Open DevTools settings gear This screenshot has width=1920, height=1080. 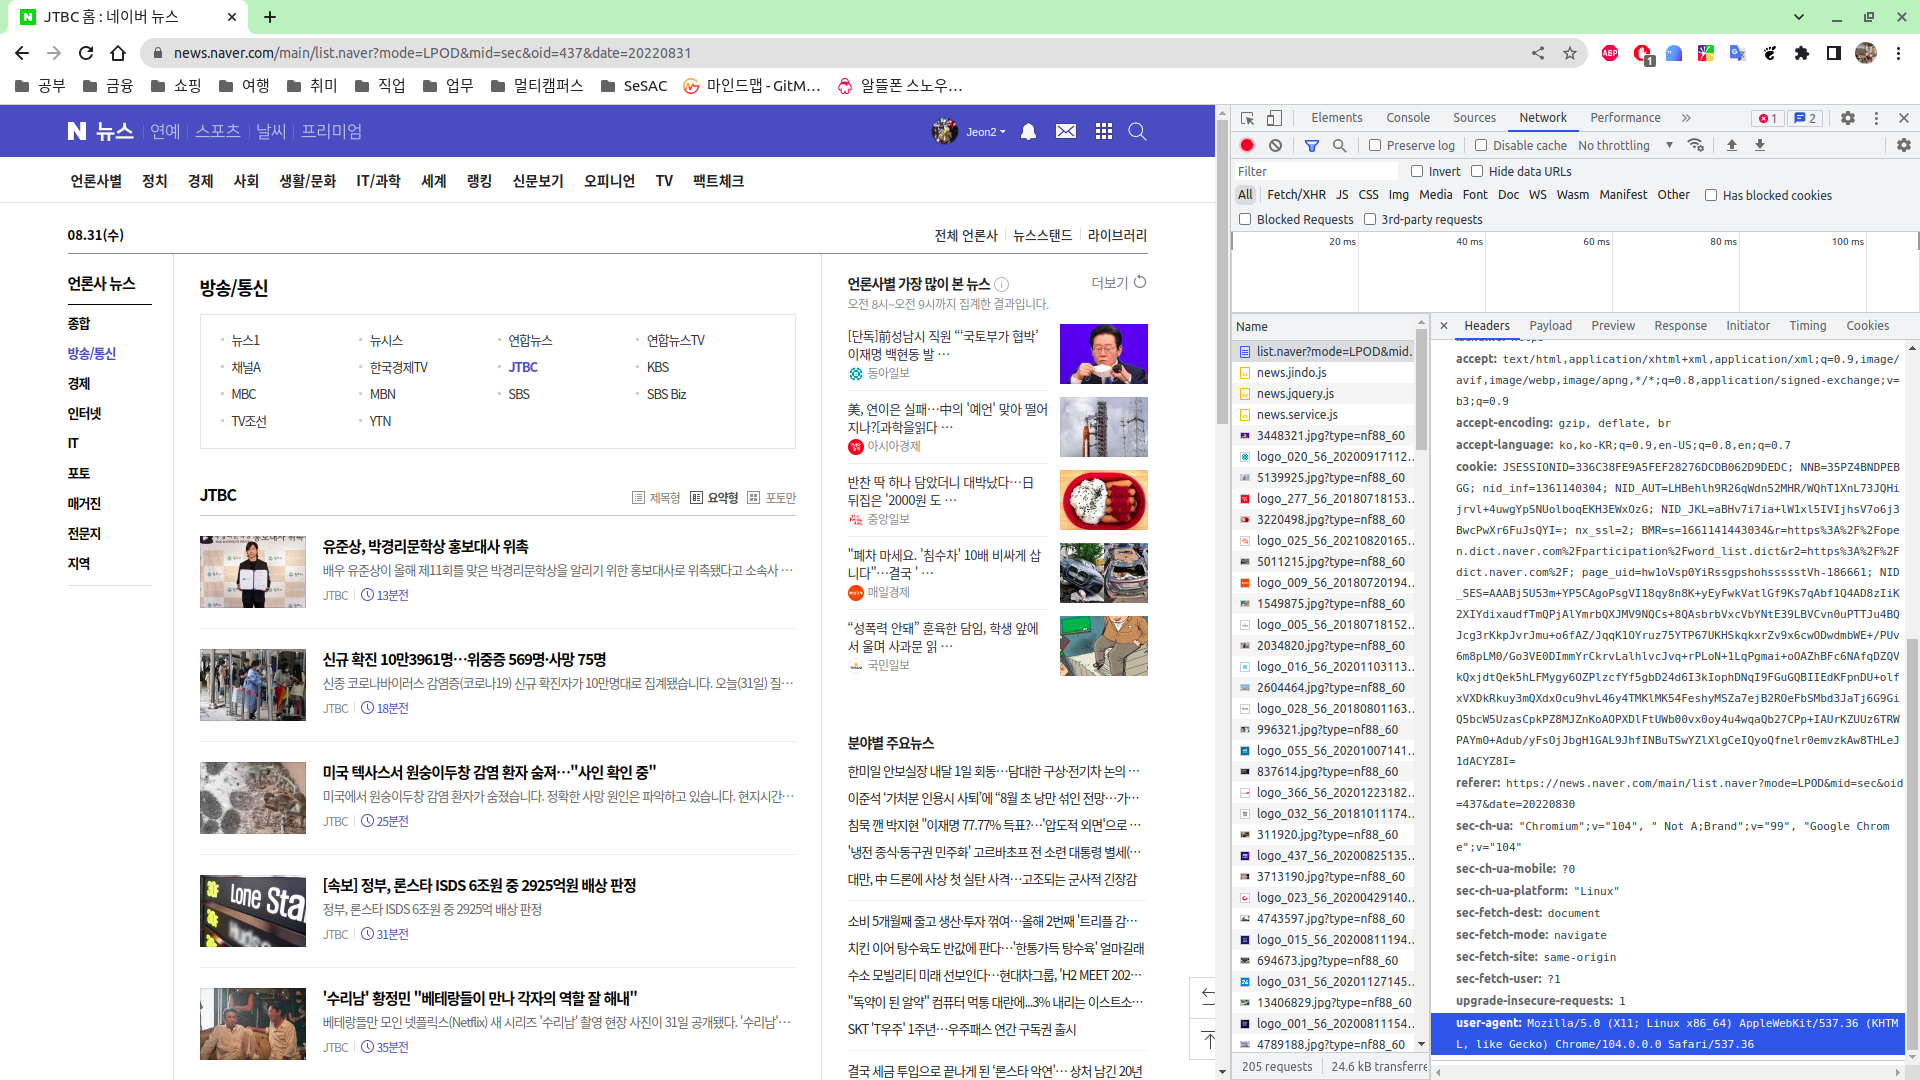point(1848,118)
